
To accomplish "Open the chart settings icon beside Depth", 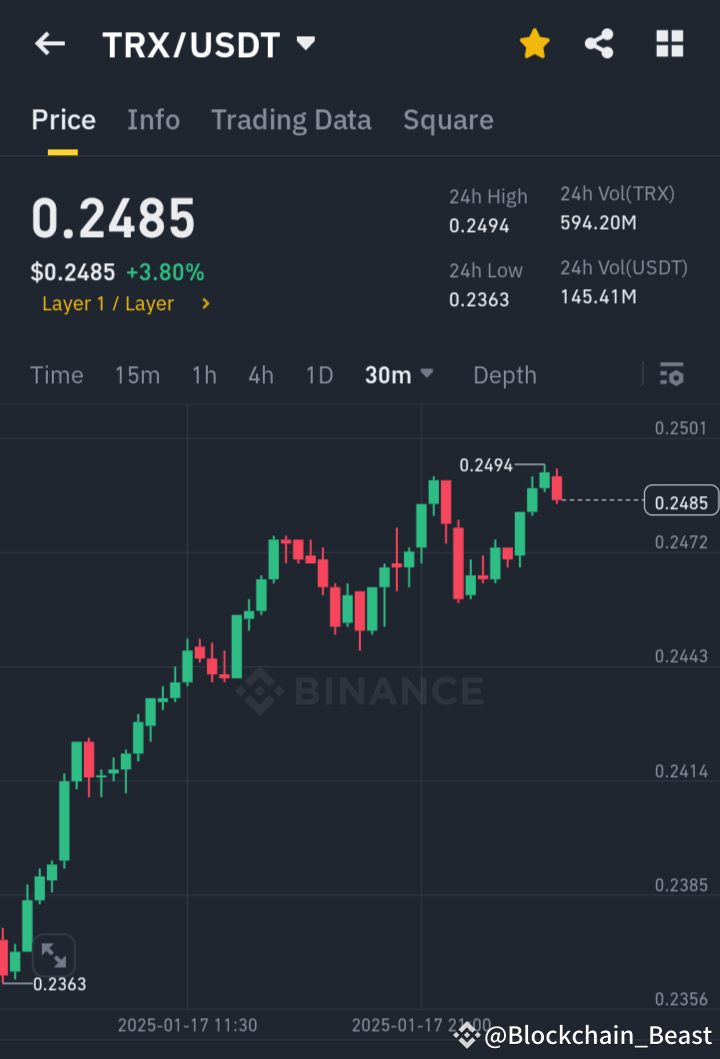I will (671, 375).
